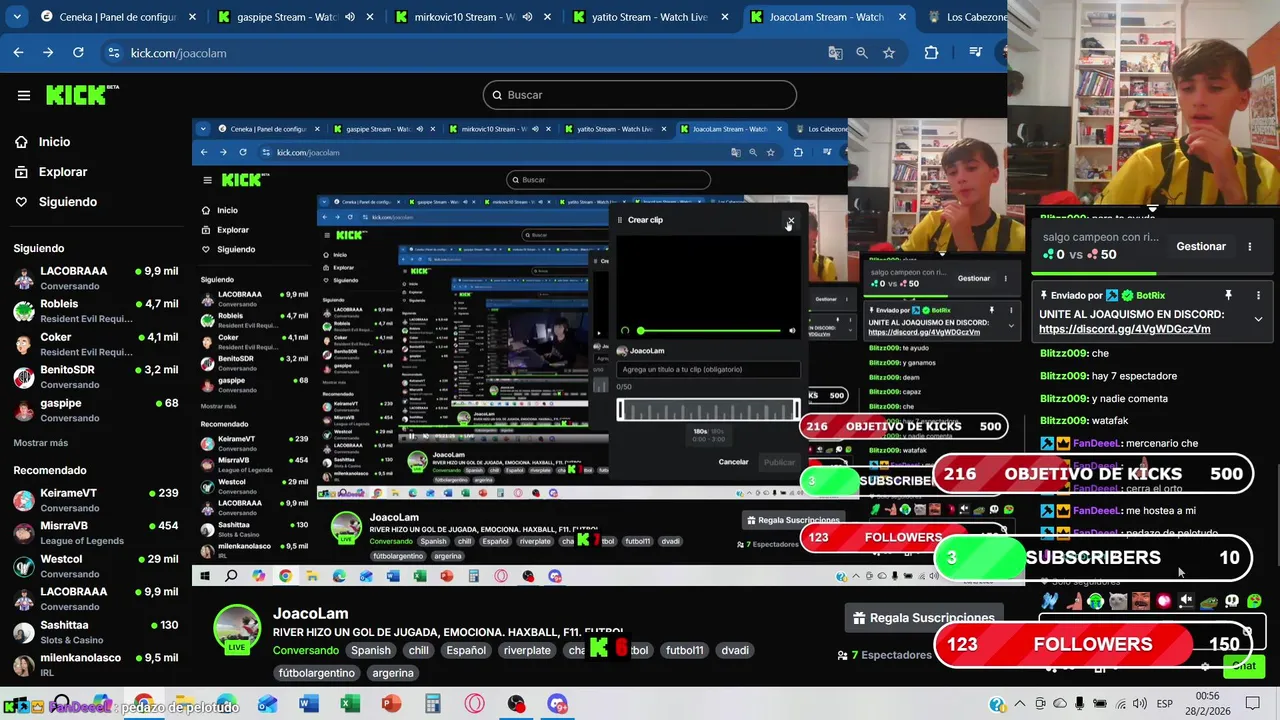Click Cancelar in the streamed Crear clip dialog
Image resolution: width=1280 pixels, height=720 pixels.
733,462
